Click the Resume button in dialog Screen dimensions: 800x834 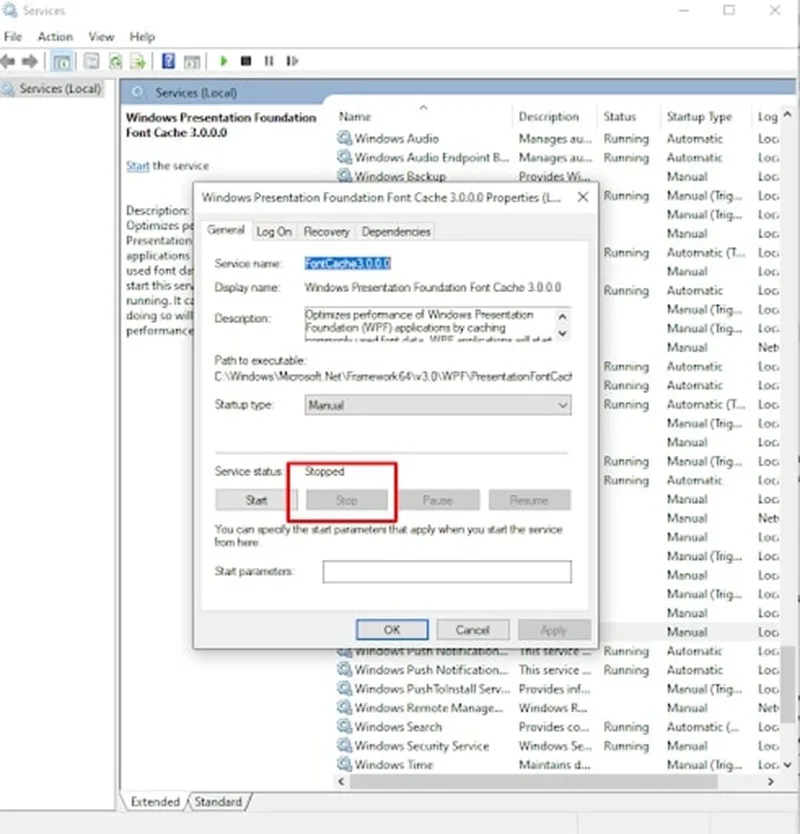tap(529, 500)
